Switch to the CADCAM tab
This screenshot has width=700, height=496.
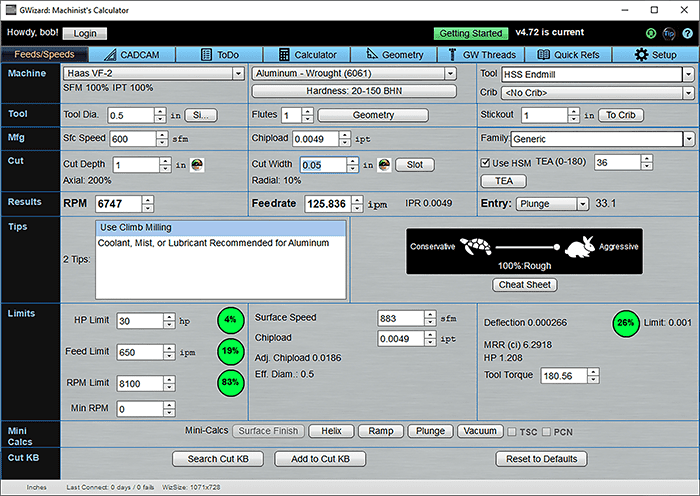132,54
